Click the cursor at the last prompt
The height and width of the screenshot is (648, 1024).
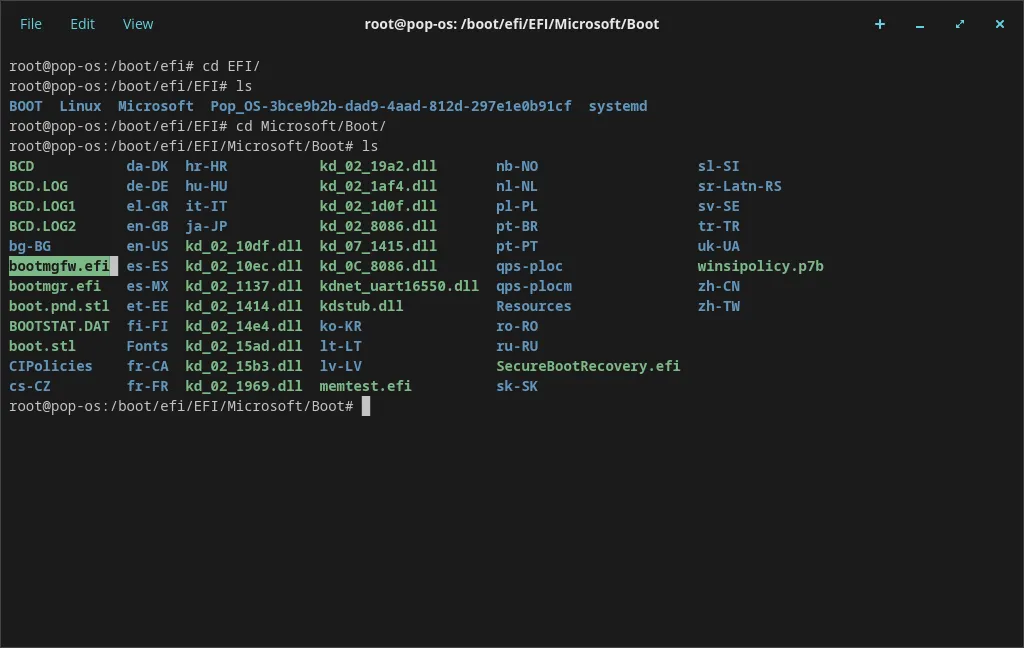point(366,406)
